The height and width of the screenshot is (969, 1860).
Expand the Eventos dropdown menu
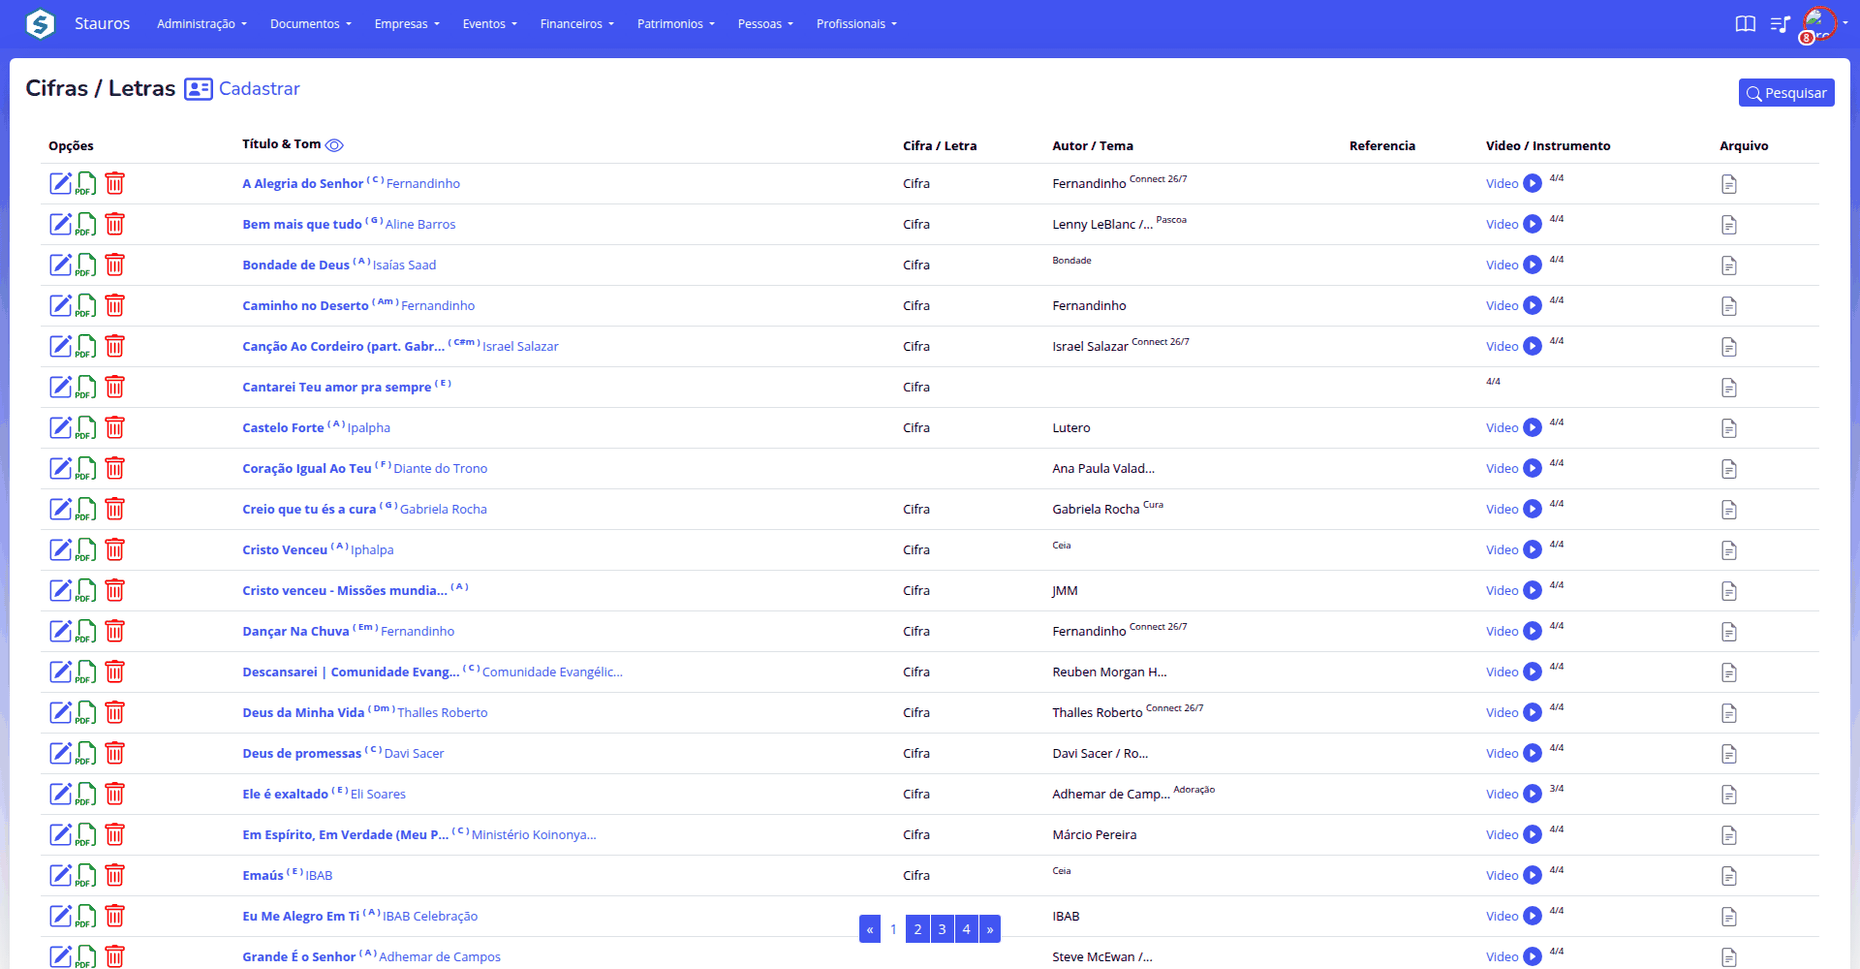(489, 24)
